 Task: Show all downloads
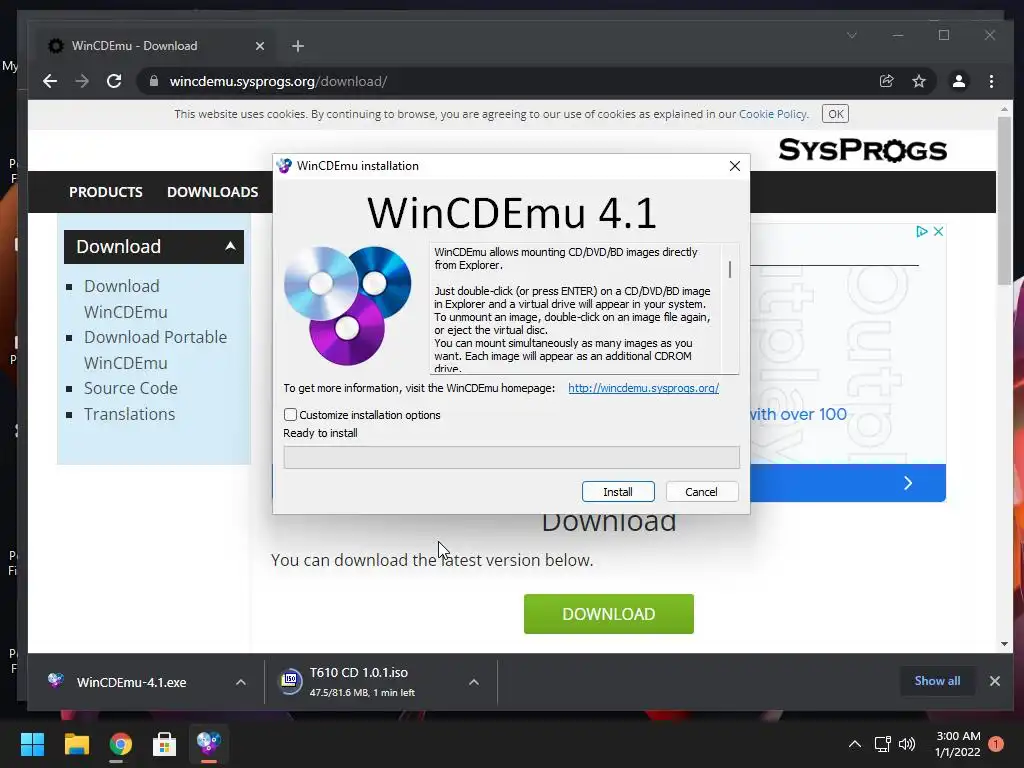[937, 681]
